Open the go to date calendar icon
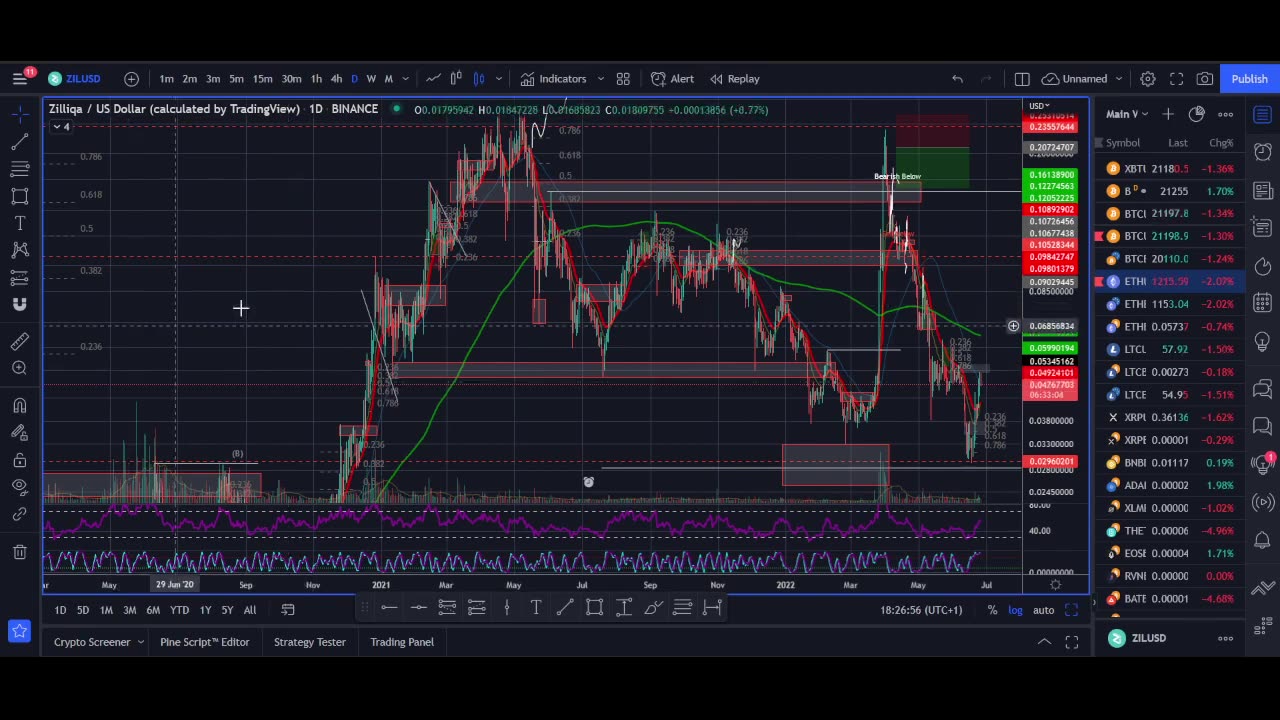Image resolution: width=1280 pixels, height=720 pixels. (x=288, y=610)
